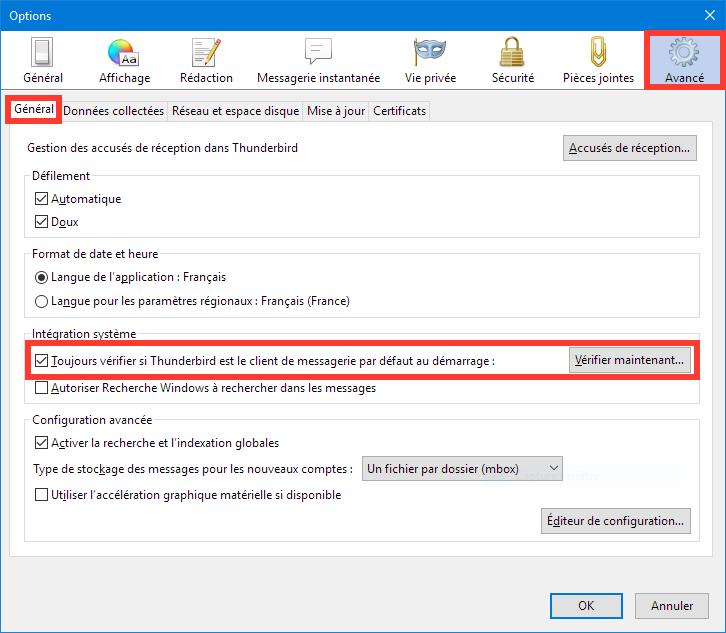The height and width of the screenshot is (633, 726).
Task: Switch to the Données collectées tab
Action: tap(113, 111)
